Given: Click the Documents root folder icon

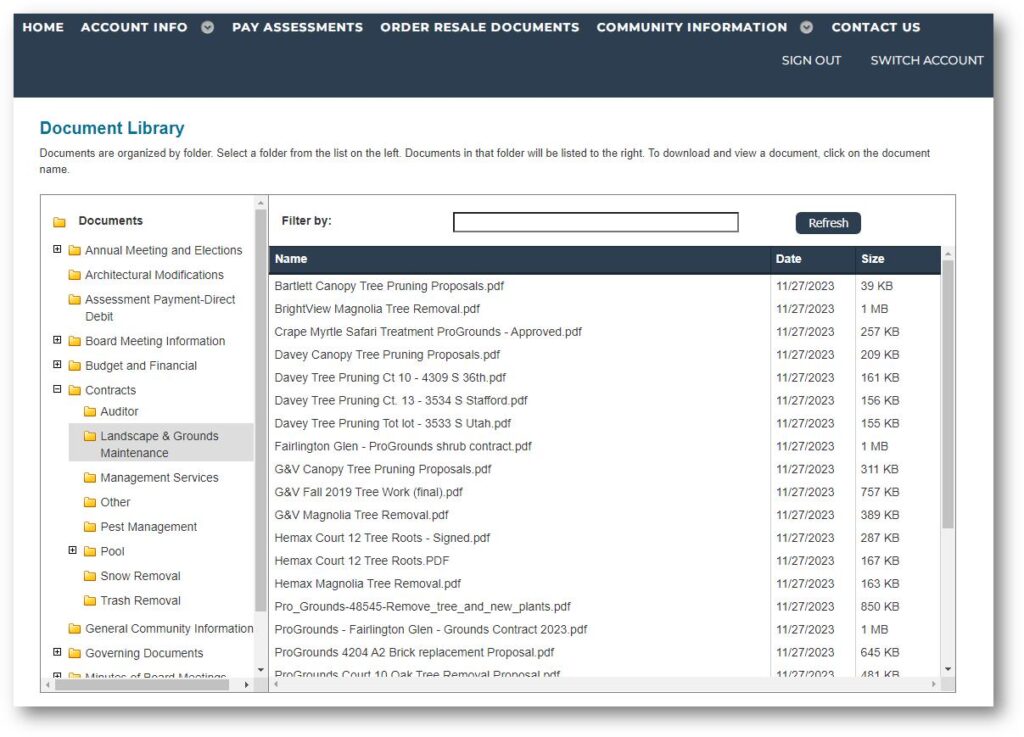Looking at the screenshot, I should (x=59, y=222).
